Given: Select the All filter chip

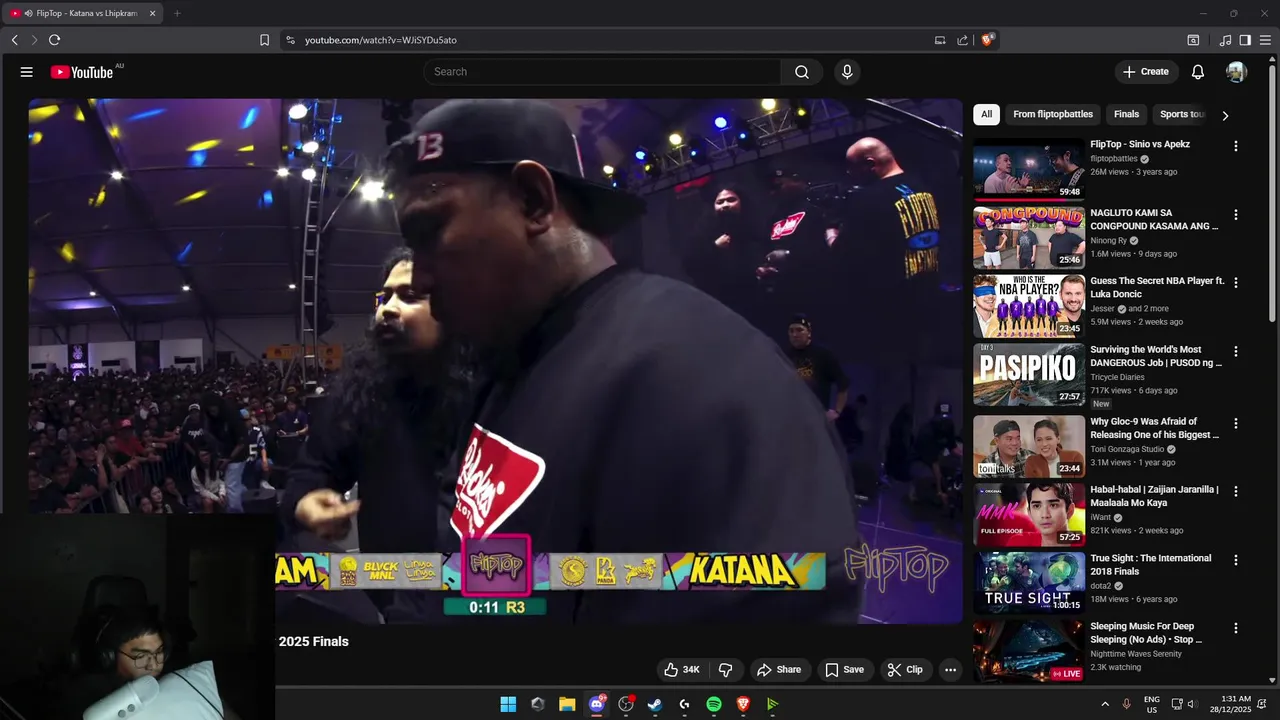Looking at the screenshot, I should pos(986,114).
